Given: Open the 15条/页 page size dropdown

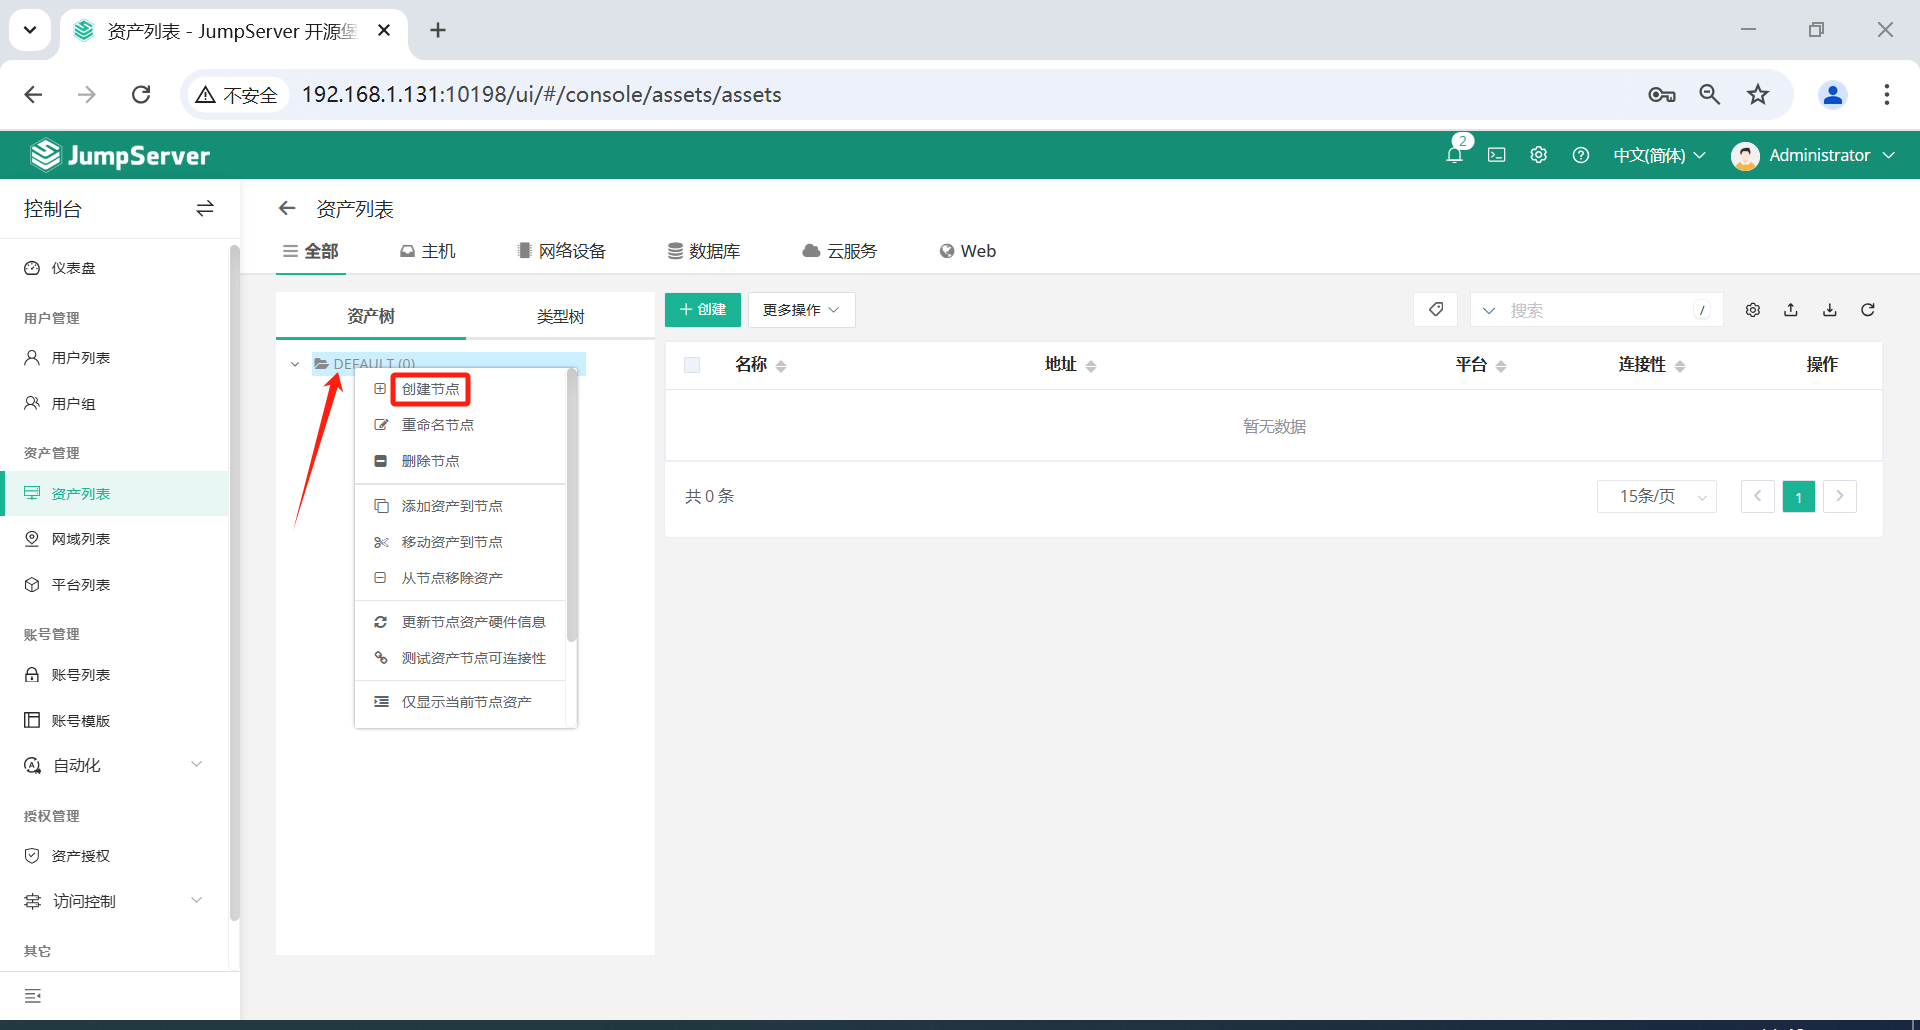Looking at the screenshot, I should [1657, 496].
